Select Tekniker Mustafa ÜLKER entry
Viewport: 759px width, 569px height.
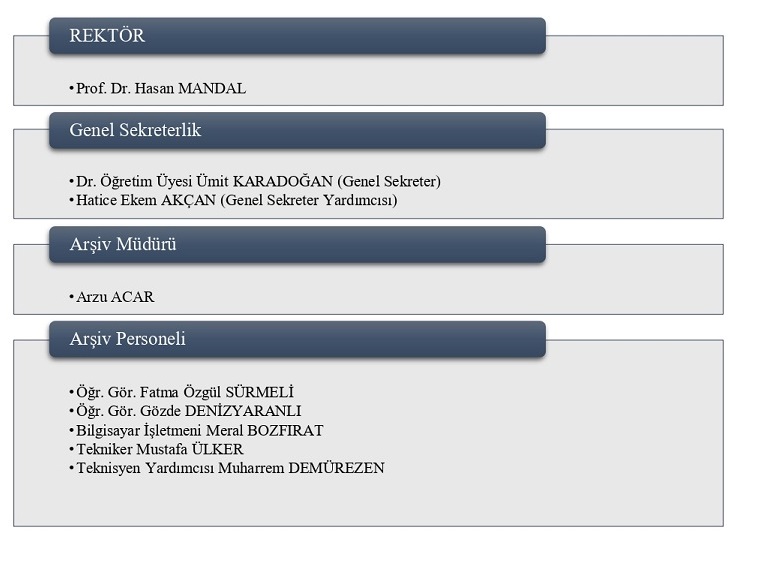pyautogui.click(x=160, y=449)
